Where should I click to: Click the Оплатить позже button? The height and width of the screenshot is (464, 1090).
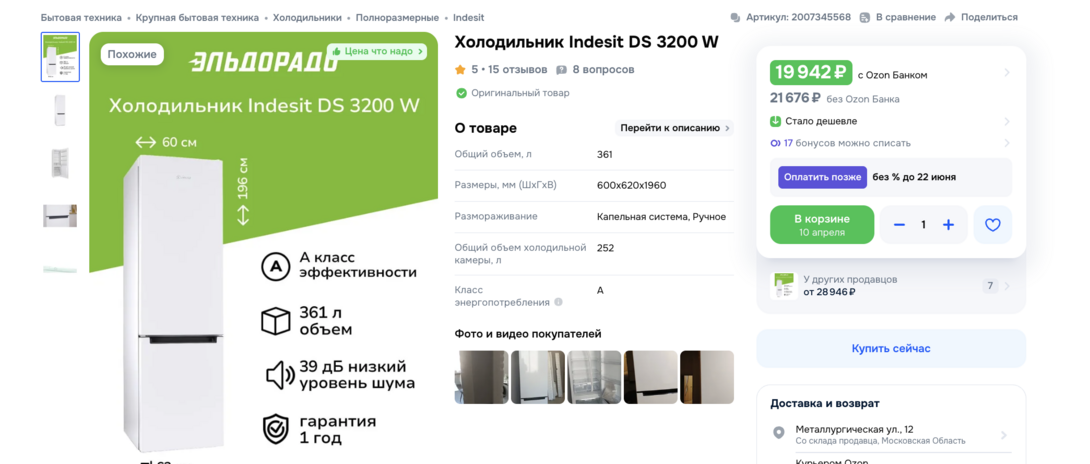click(x=822, y=177)
